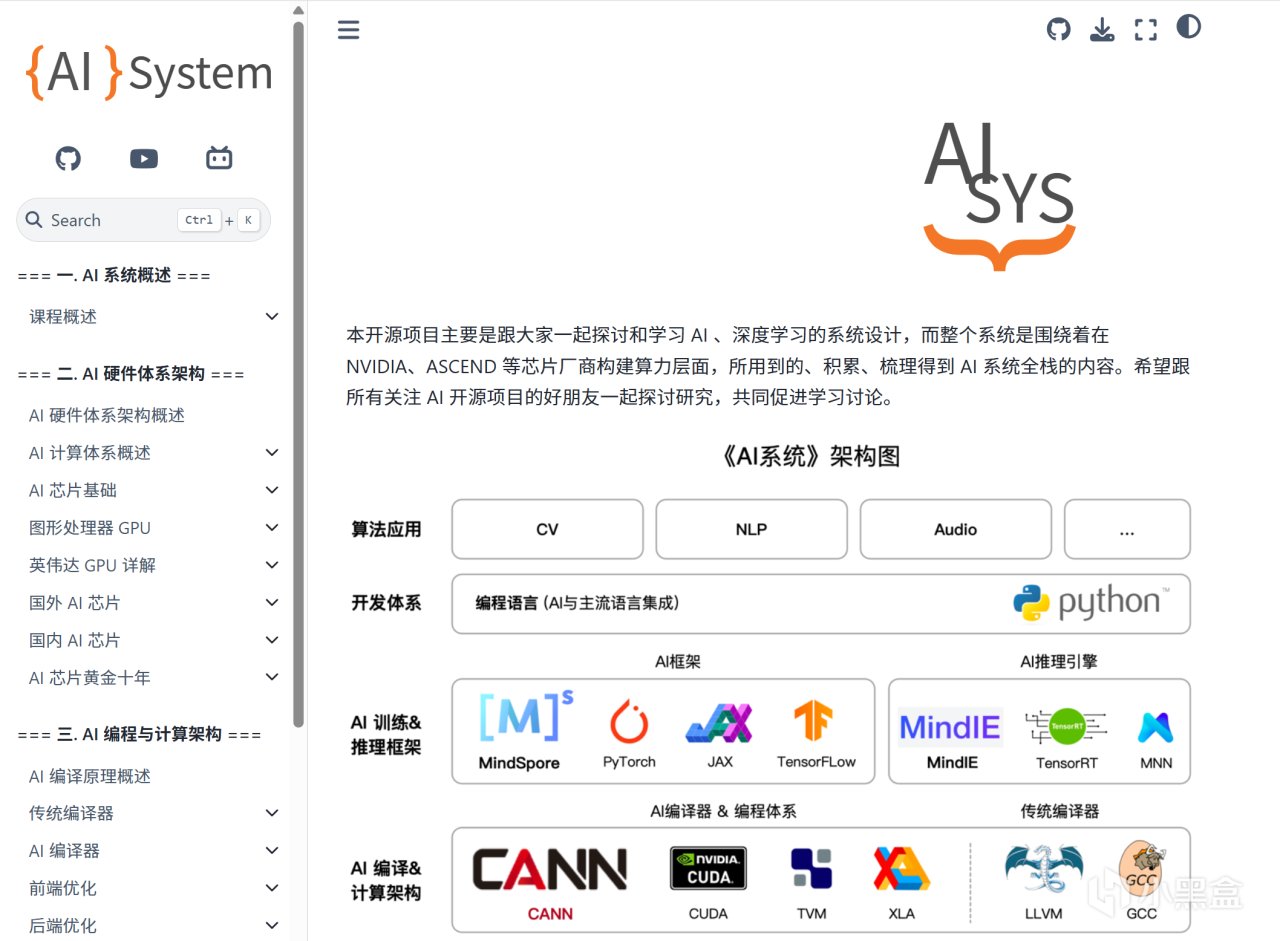Click the Python logo in the diagram
The image size is (1280, 941).
click(x=1090, y=602)
